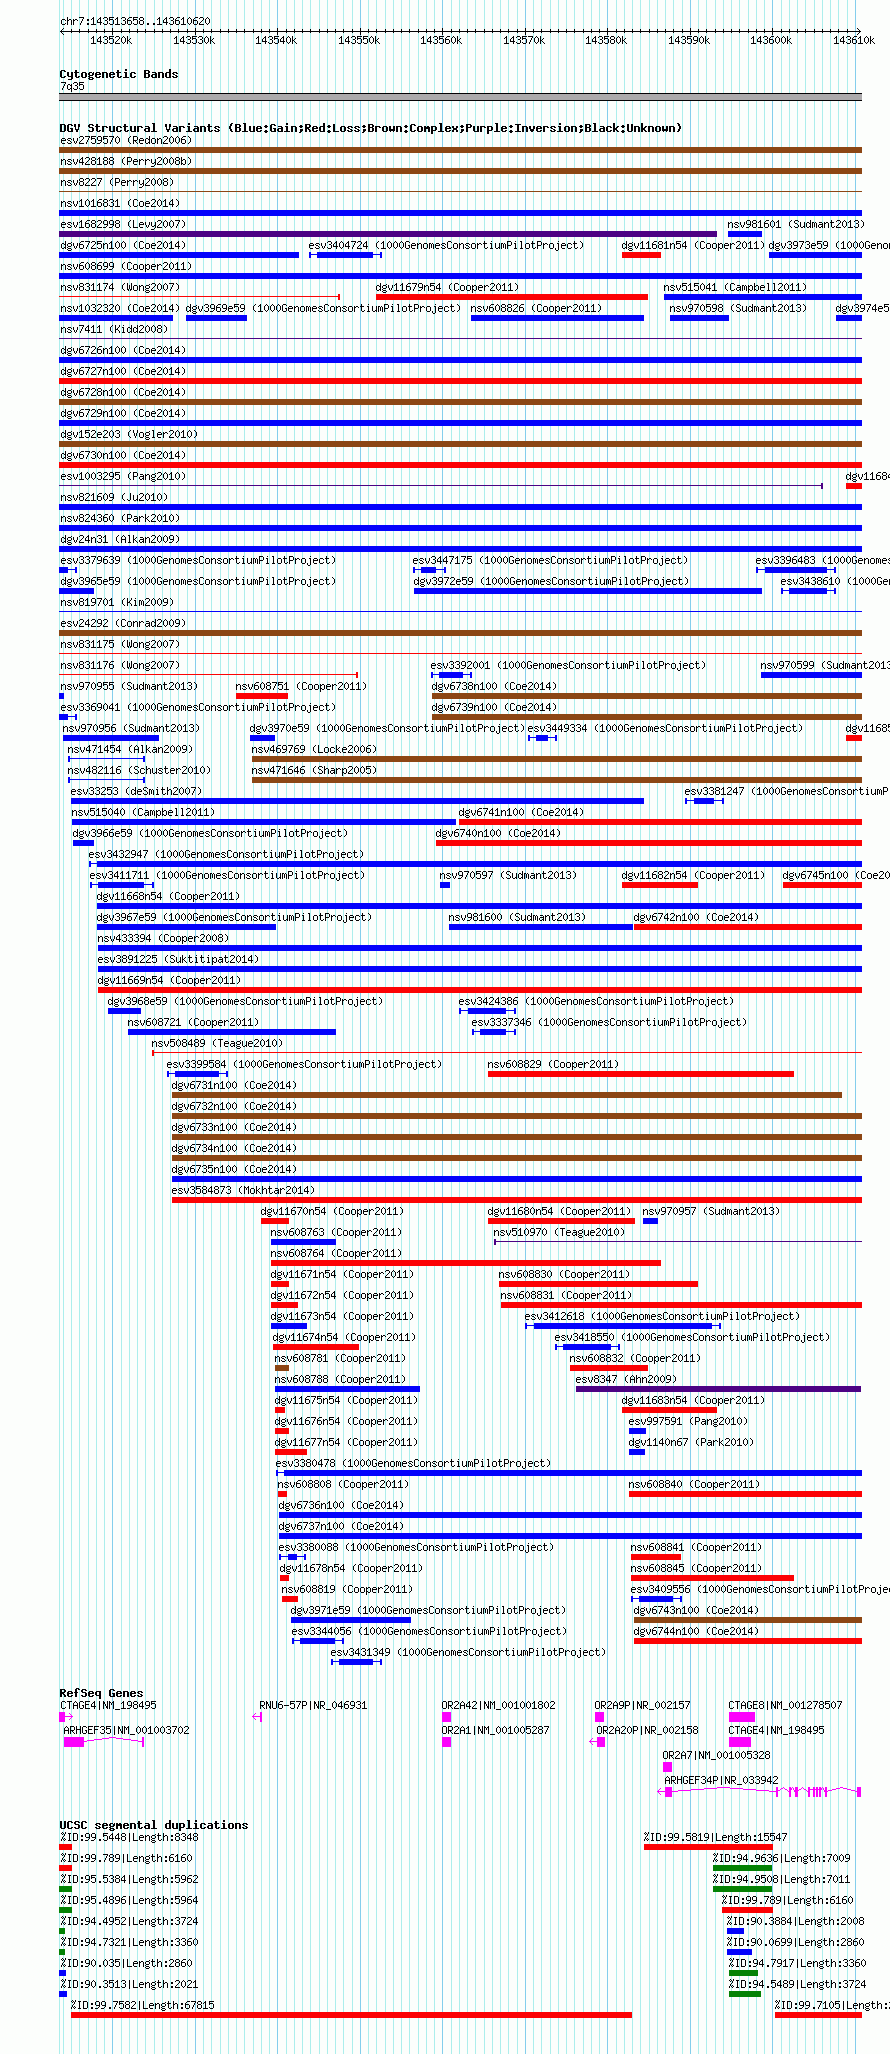Open the nsv1016831 (Coe2014) variant label
Screen dimensions: 890x2054
122,203
